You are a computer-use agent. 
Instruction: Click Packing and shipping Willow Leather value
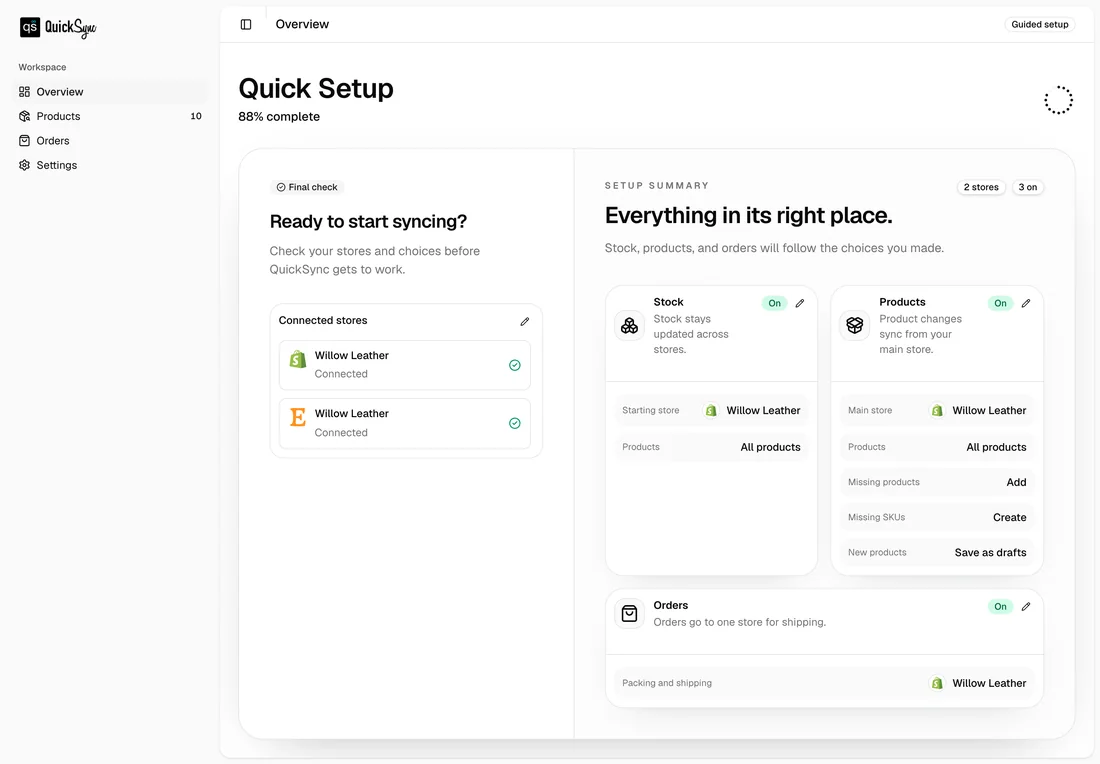[989, 683]
